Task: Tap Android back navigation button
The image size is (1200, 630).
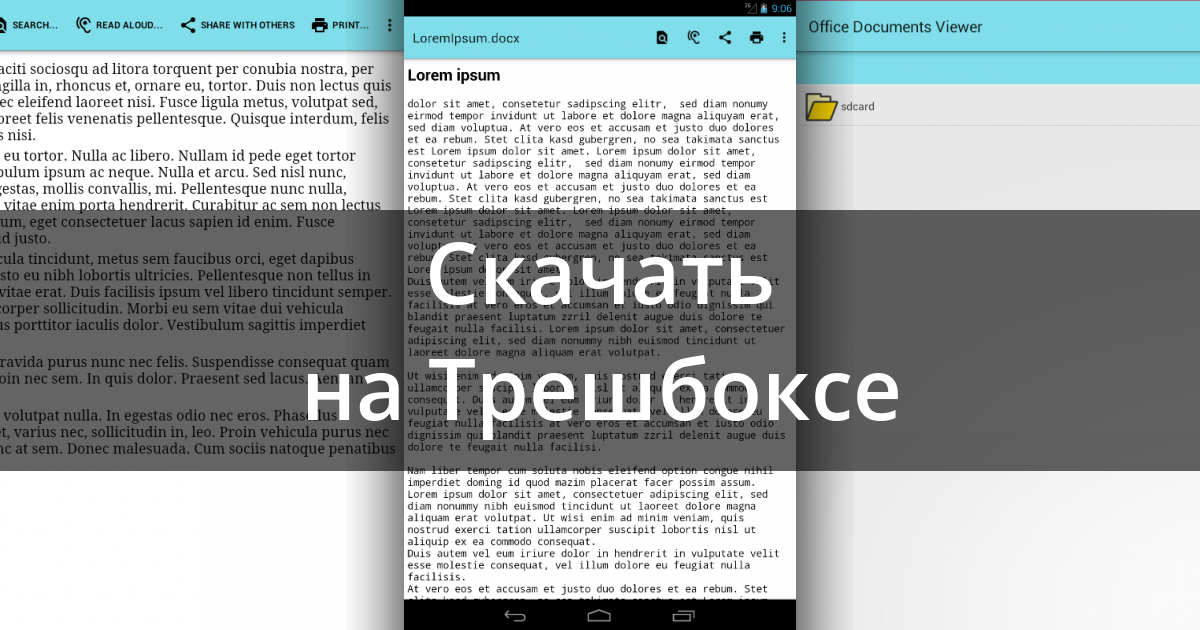Action: (515, 614)
